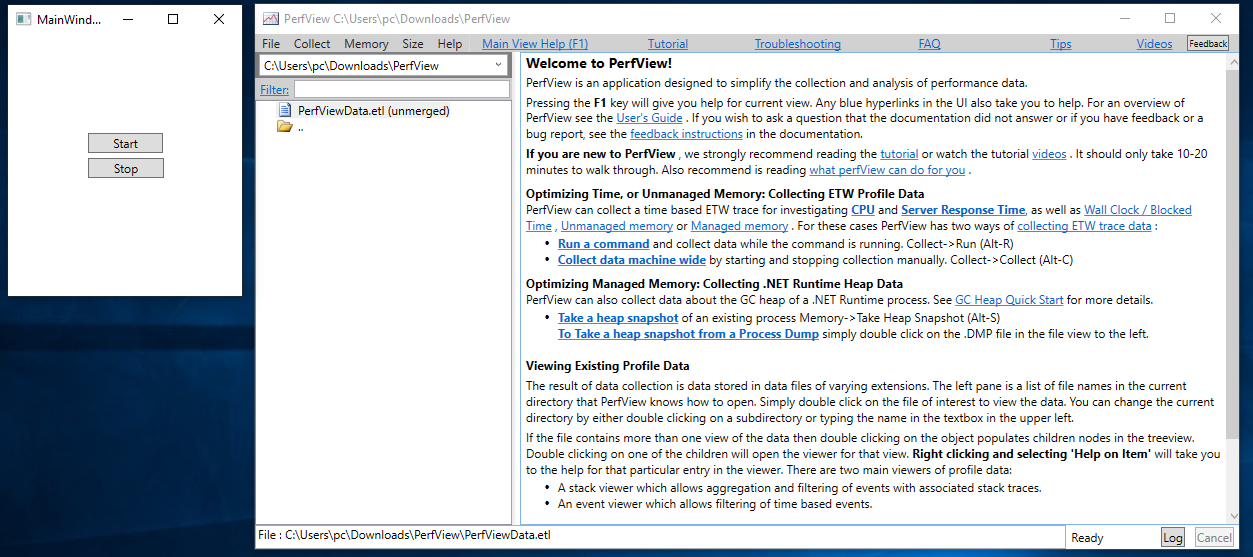Viewport: 1253px width, 557px height.
Task: Open the User's Guide link
Action: coord(649,118)
